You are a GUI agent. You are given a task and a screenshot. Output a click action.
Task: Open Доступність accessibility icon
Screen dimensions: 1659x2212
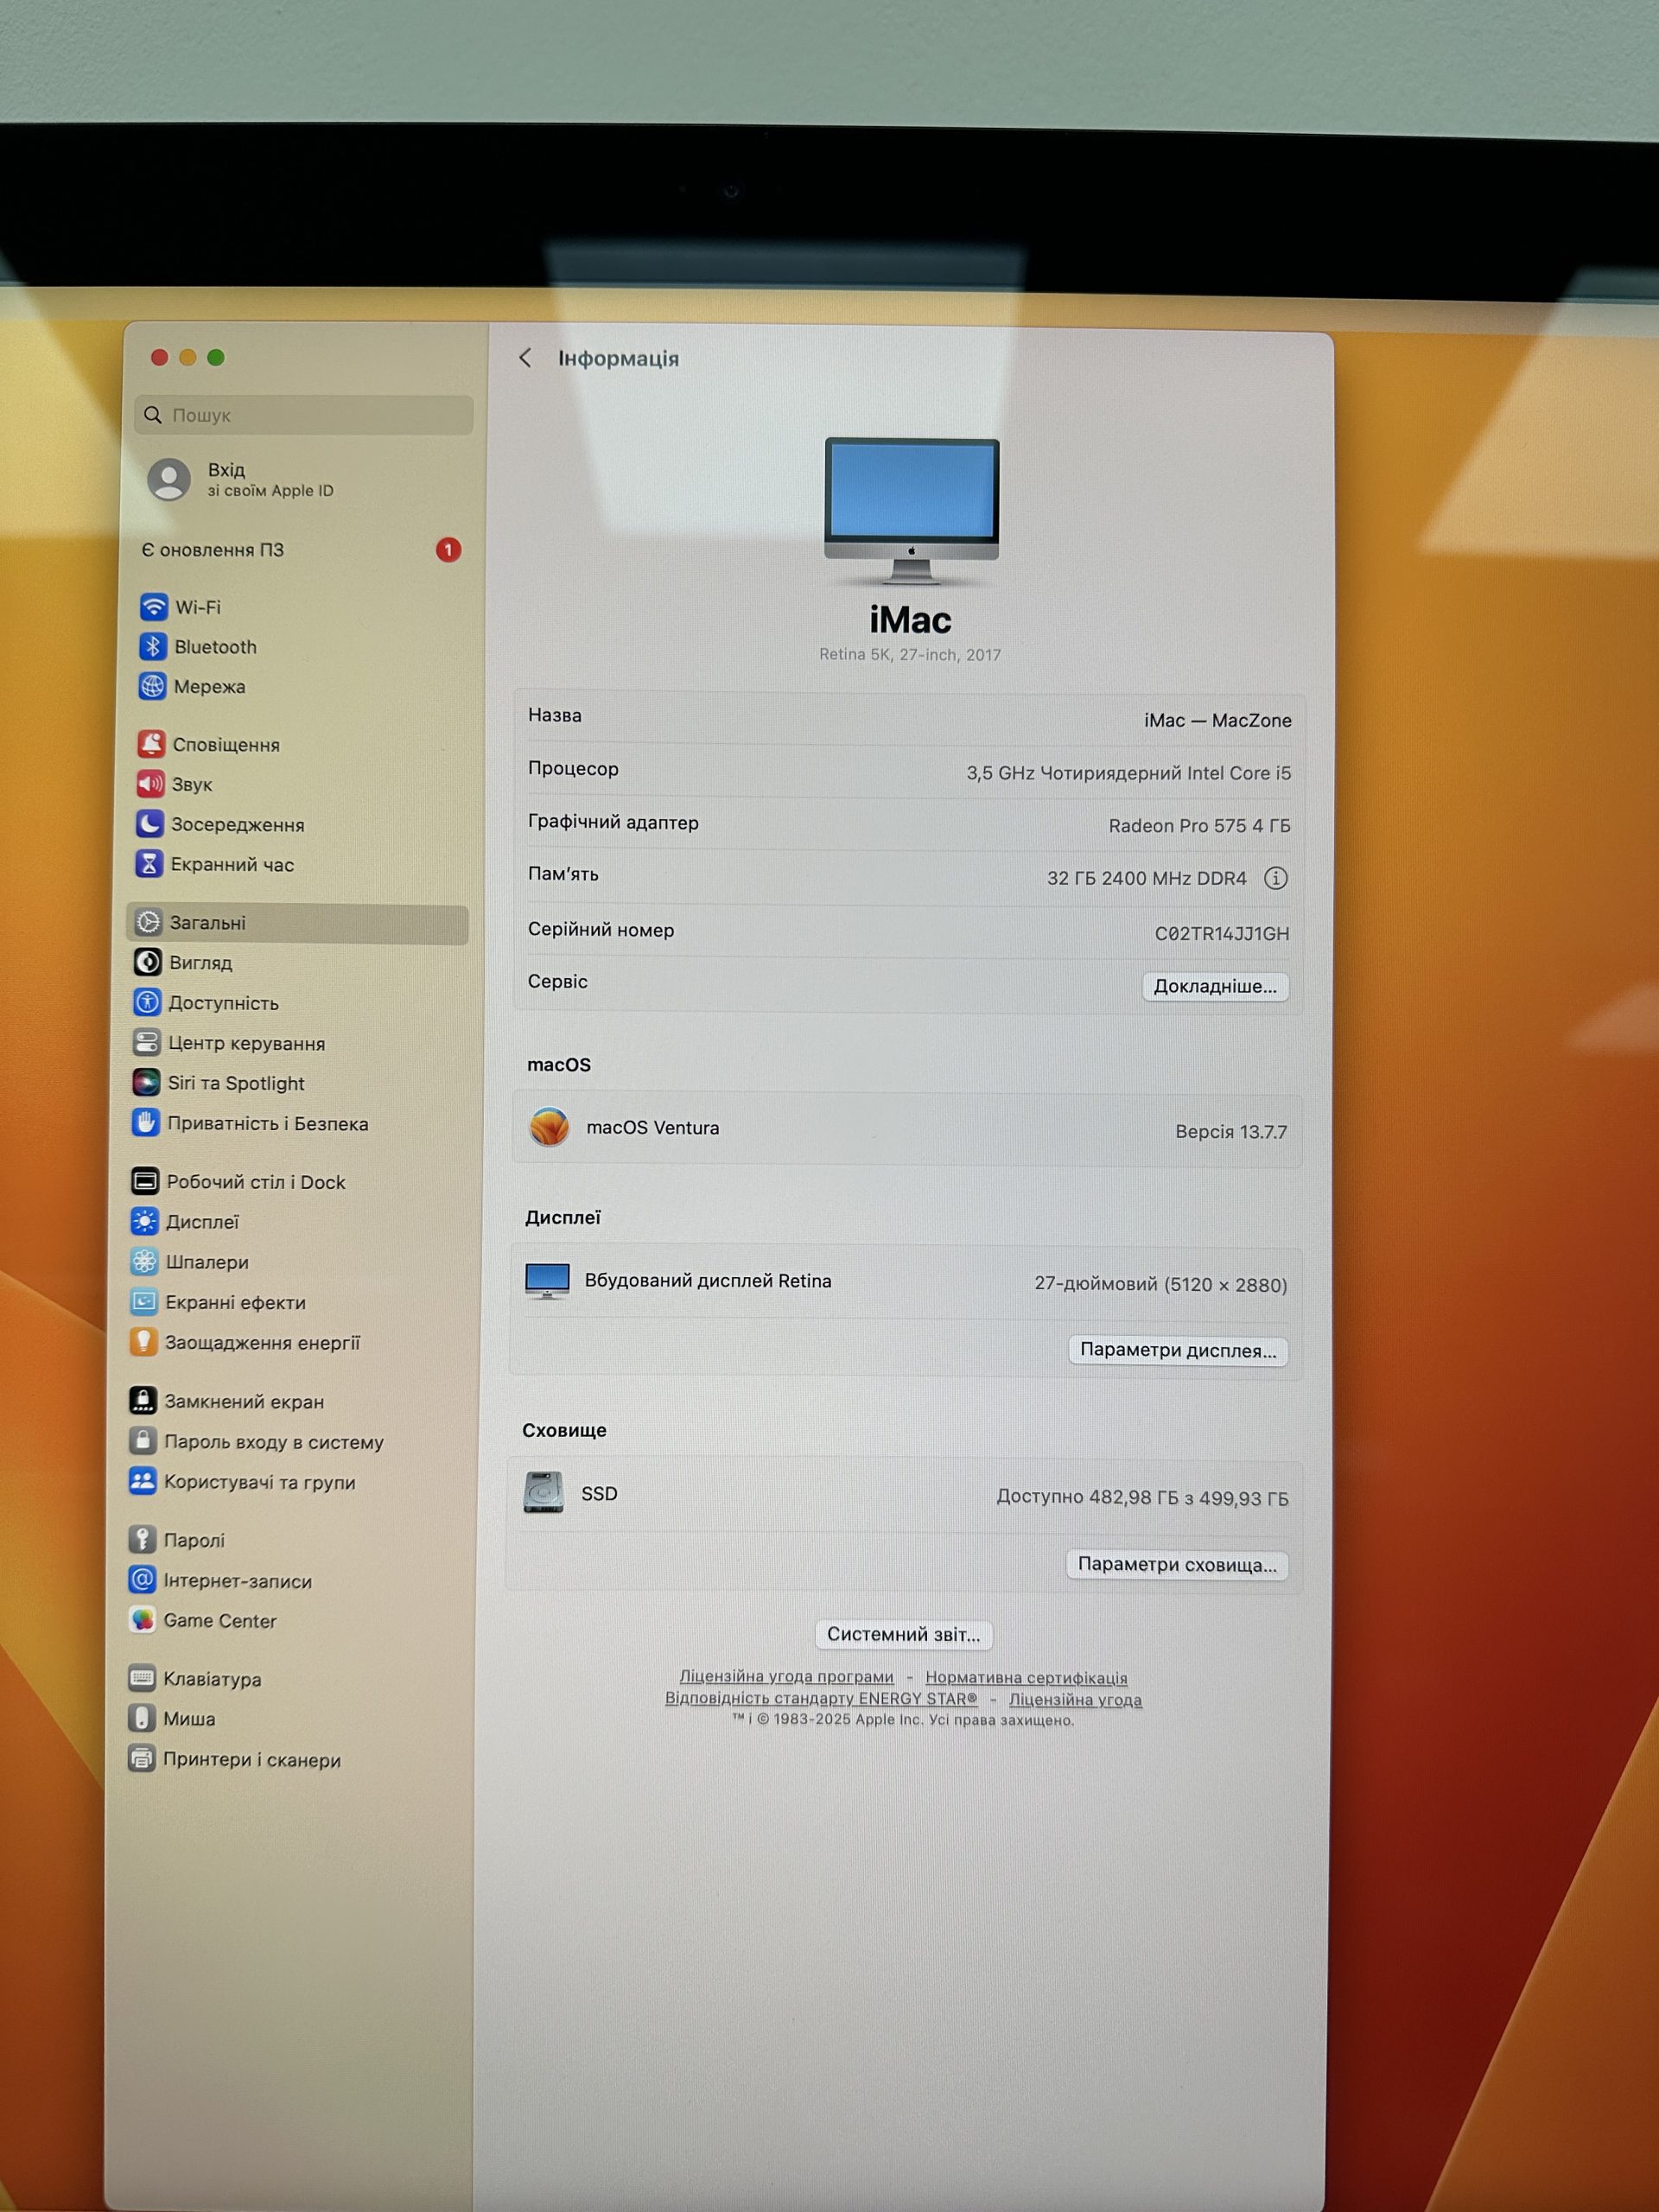(x=147, y=1002)
